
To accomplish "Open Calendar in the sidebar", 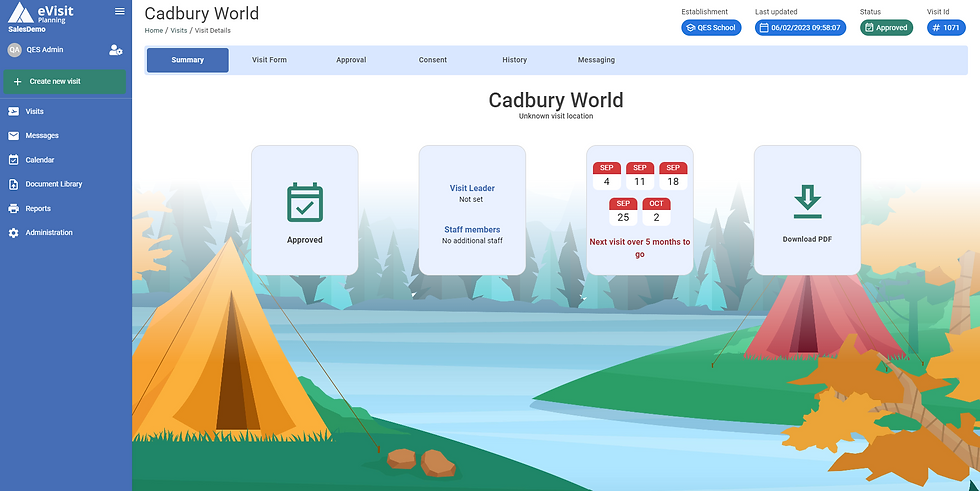I will pyautogui.click(x=40, y=160).
